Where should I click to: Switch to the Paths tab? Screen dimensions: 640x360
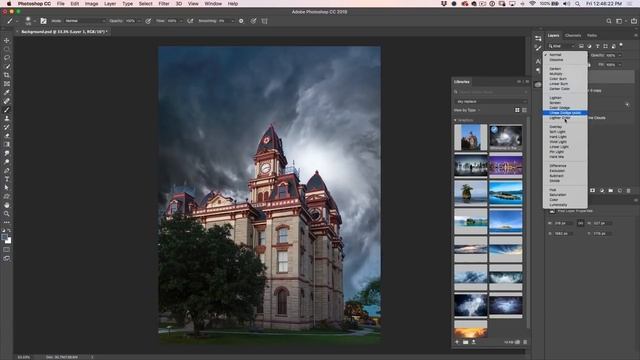pos(592,36)
